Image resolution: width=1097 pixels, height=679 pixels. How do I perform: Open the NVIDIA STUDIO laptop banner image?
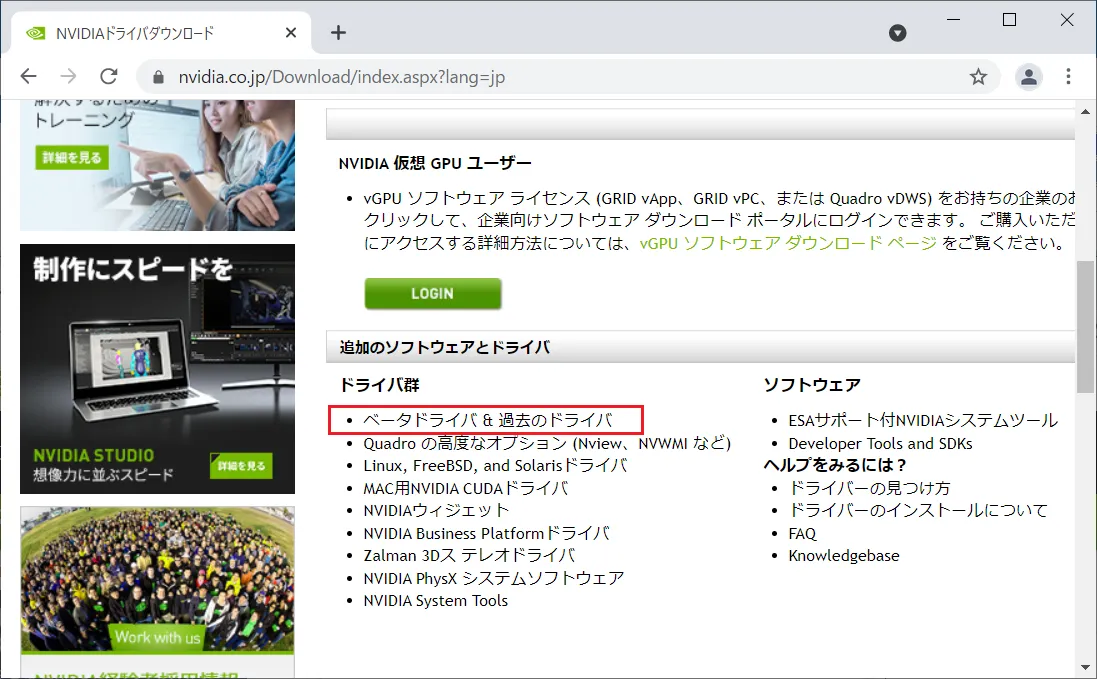pos(157,369)
